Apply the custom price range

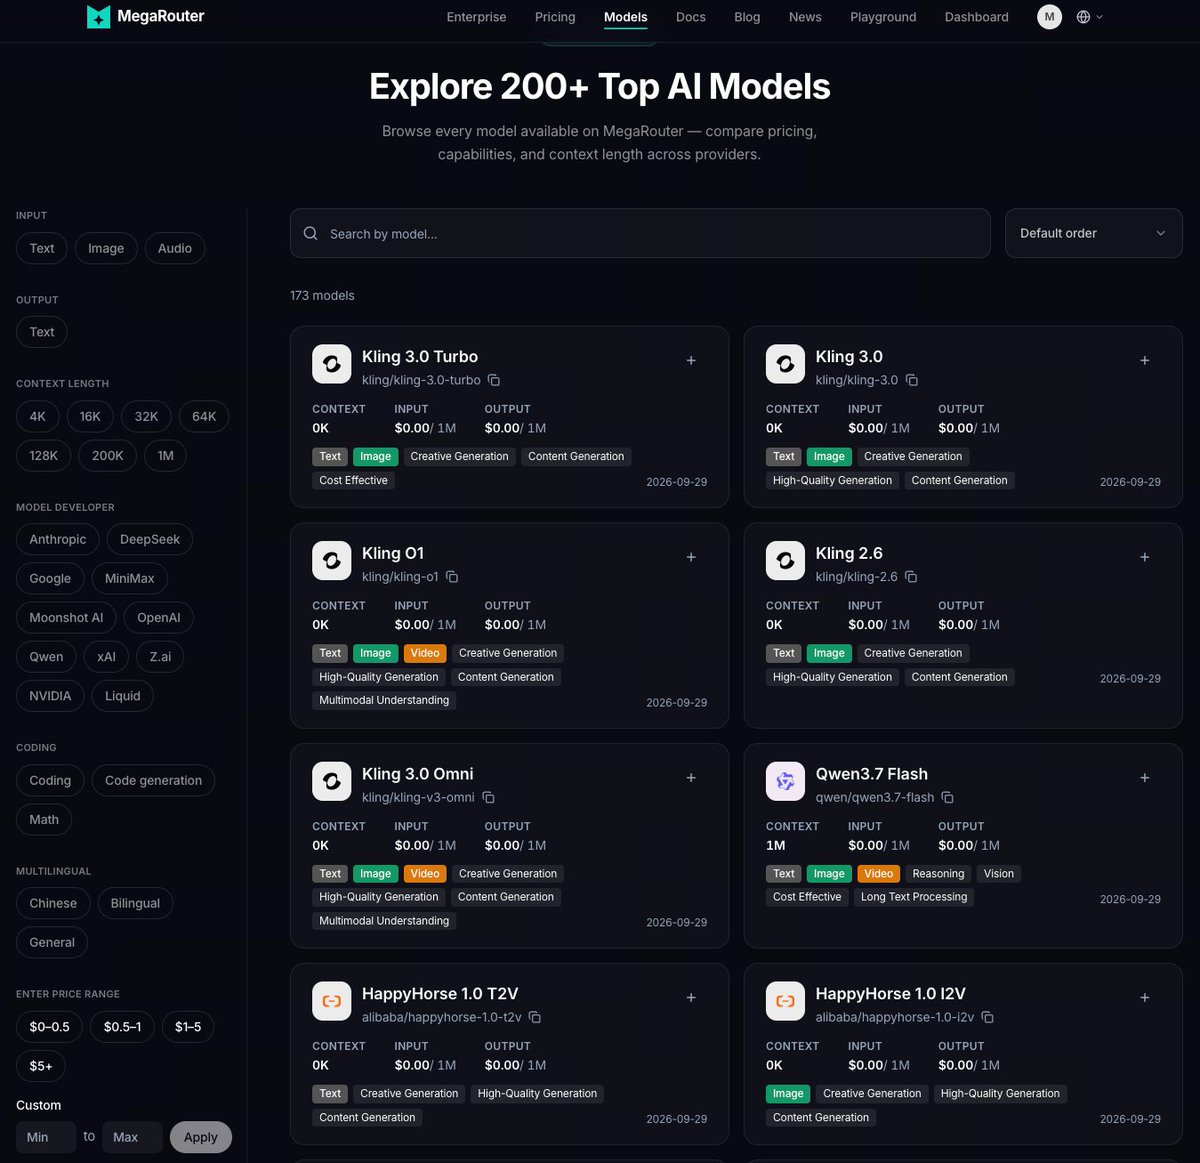[x=201, y=1137]
